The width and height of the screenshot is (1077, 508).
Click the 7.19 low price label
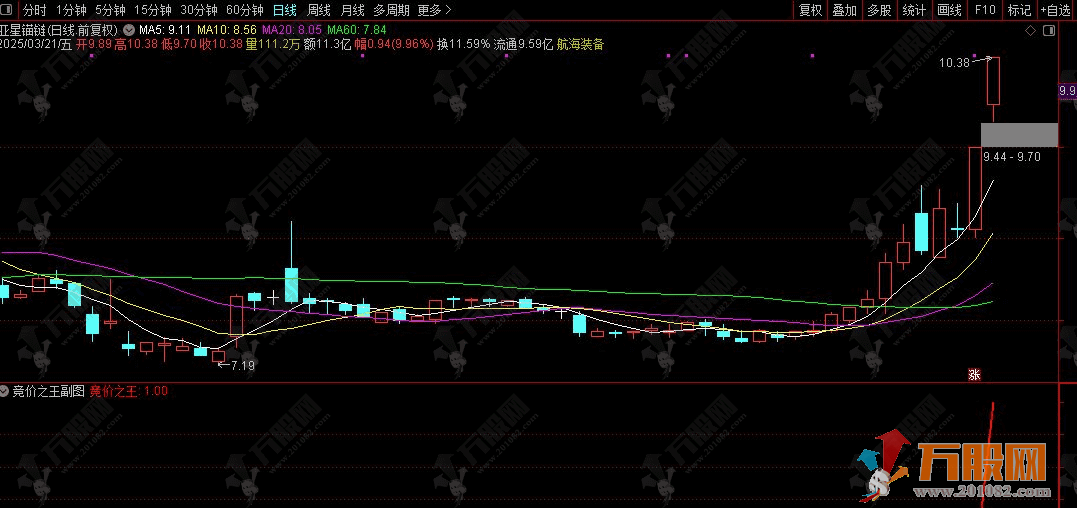(x=242, y=366)
